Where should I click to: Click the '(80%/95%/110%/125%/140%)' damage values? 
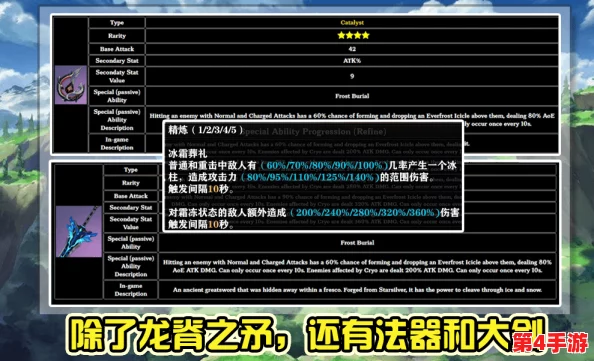pyautogui.click(x=310, y=177)
